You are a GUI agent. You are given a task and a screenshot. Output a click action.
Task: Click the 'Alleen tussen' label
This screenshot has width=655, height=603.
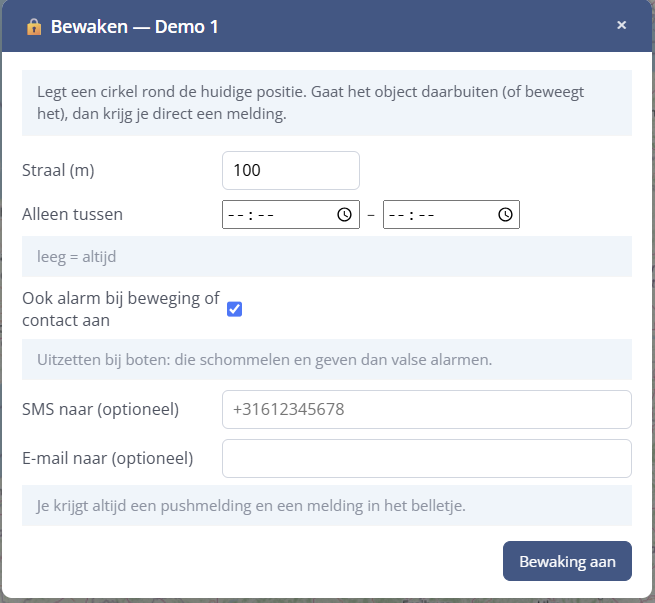coord(72,215)
